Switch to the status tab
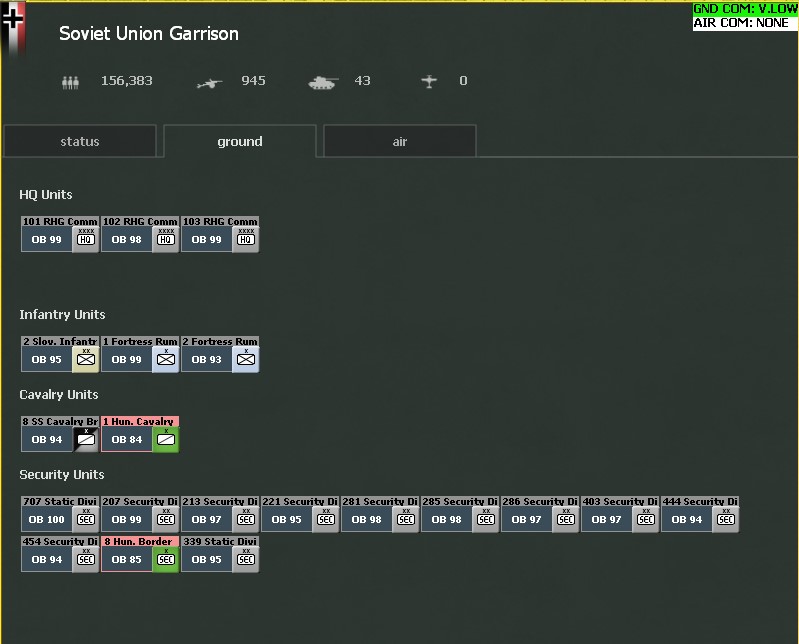This screenshot has width=799, height=644. point(80,141)
